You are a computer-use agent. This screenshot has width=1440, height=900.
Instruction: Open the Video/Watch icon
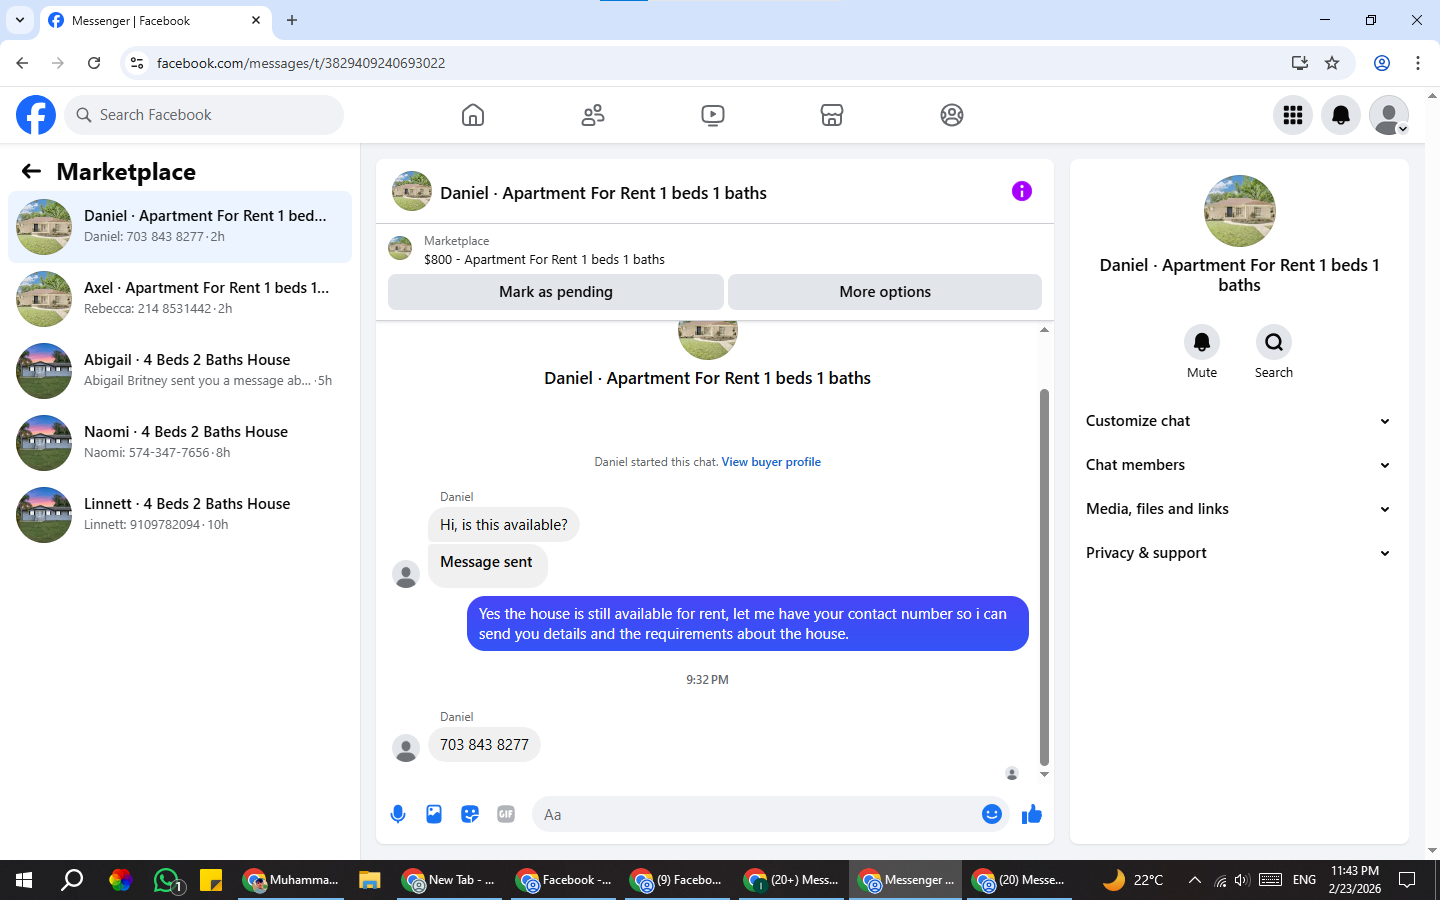click(x=713, y=115)
